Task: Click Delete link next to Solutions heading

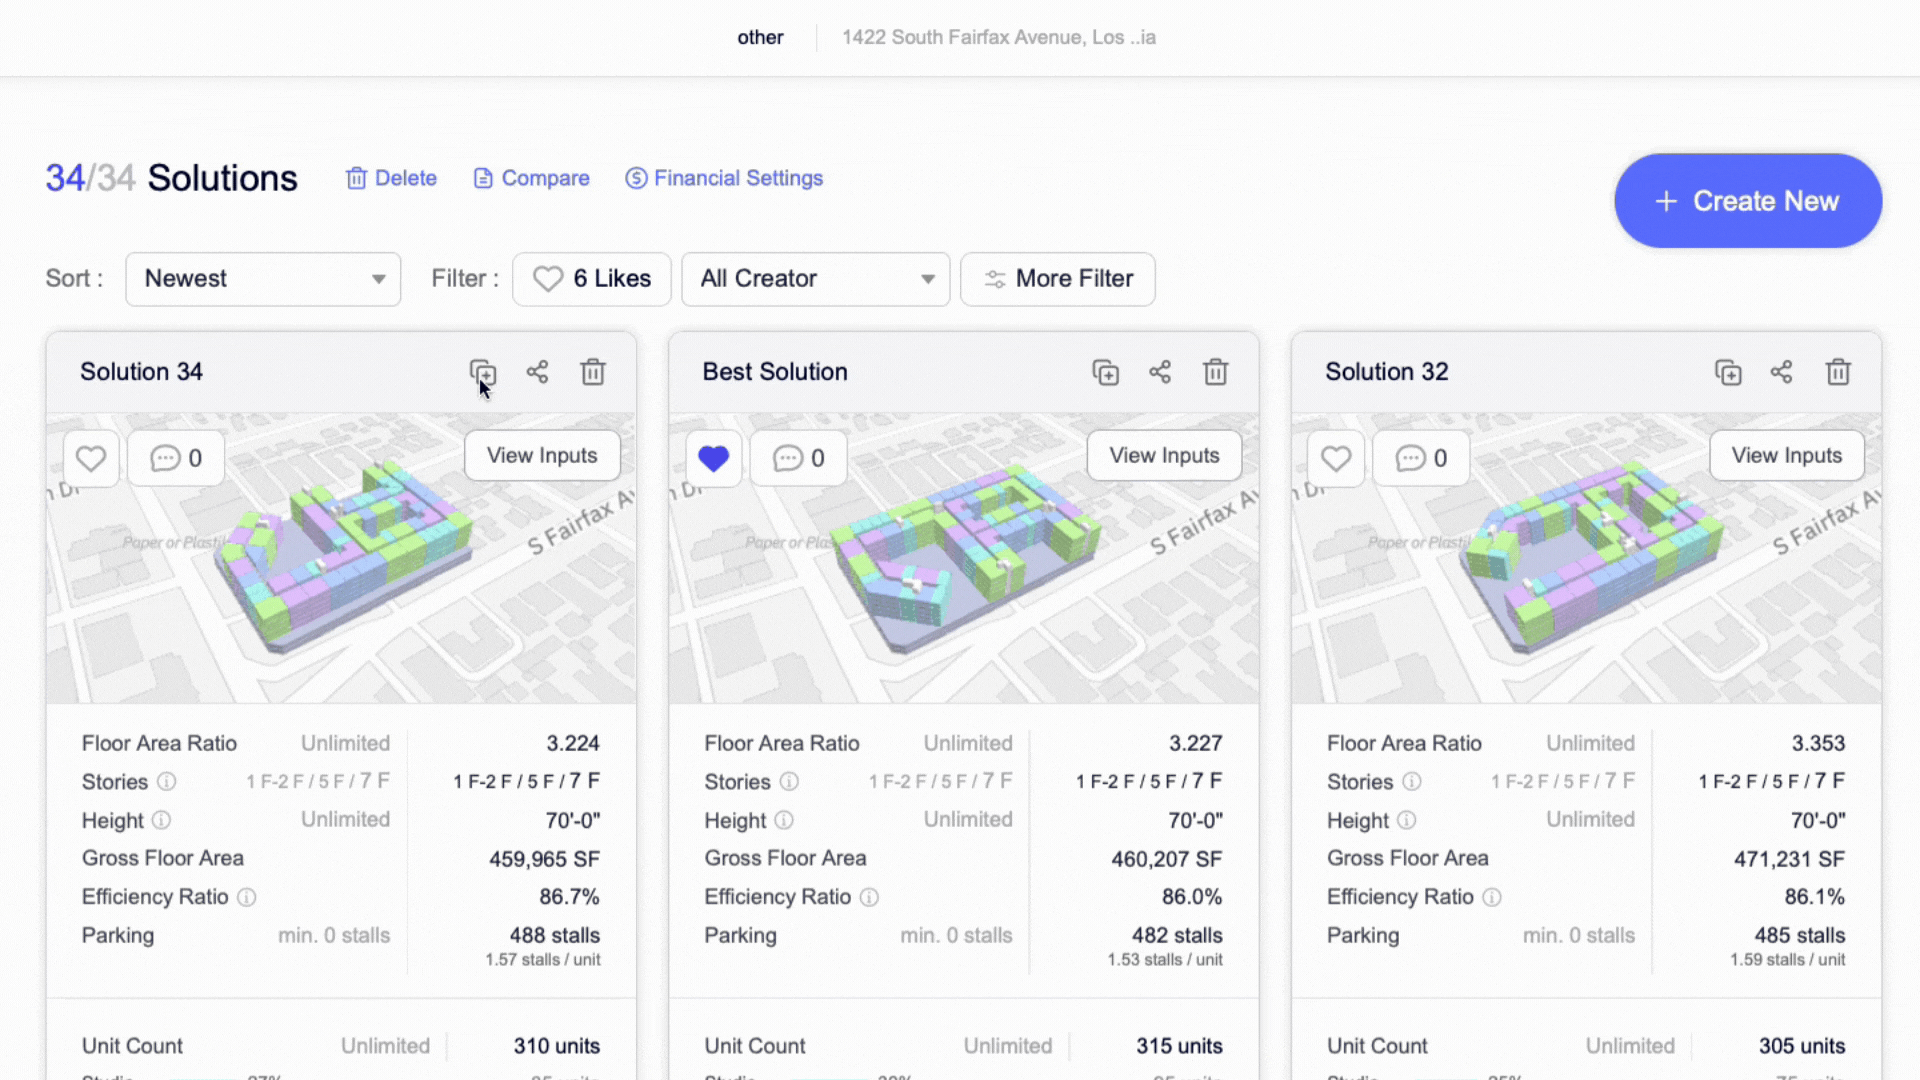Action: click(x=391, y=178)
